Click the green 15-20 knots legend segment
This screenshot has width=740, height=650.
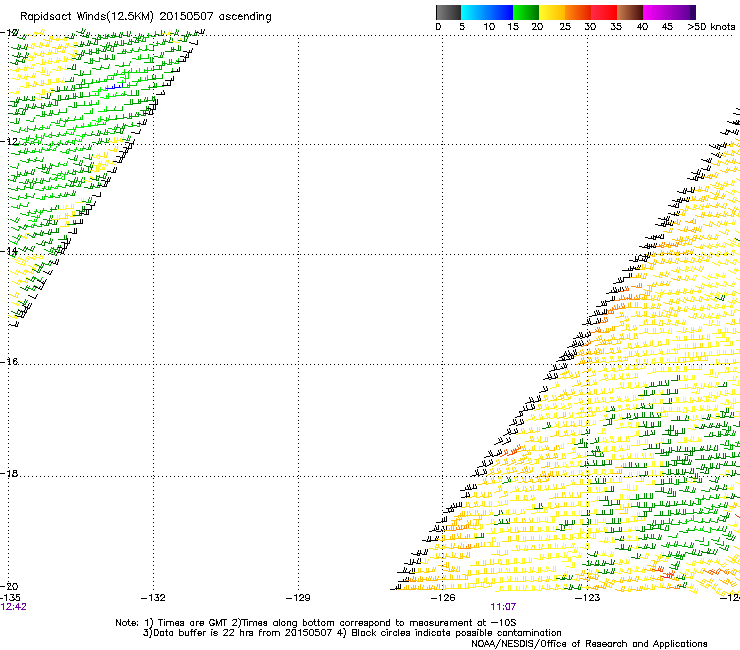tap(526, 12)
